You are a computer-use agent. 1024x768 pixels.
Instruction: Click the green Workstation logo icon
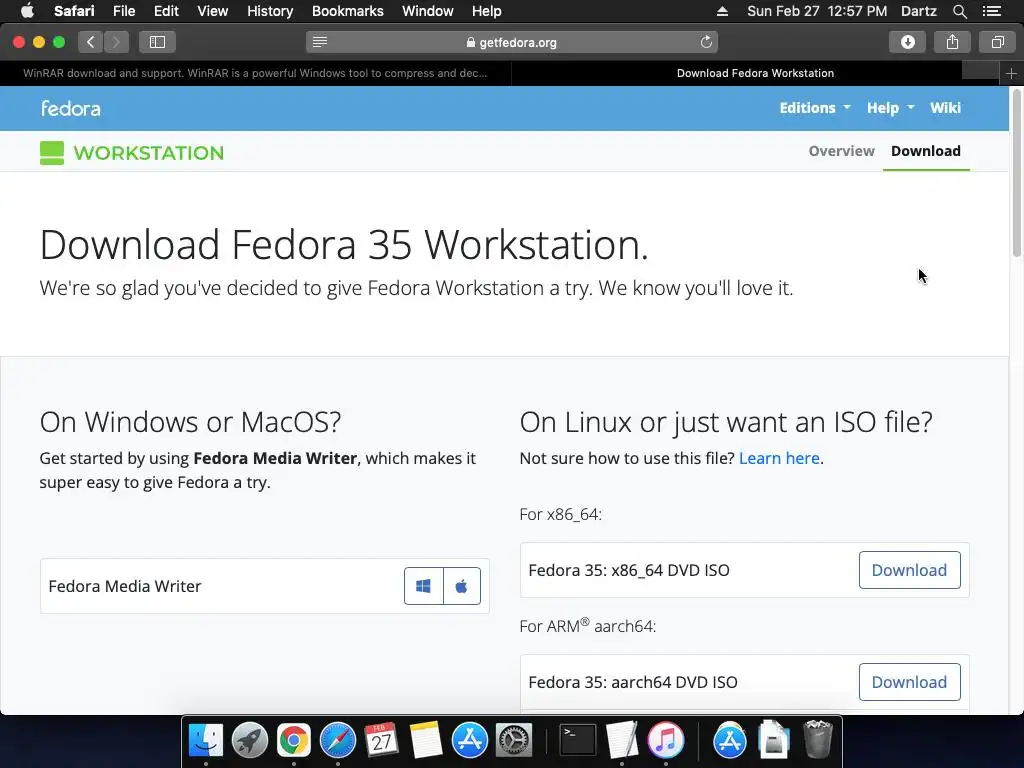52,153
